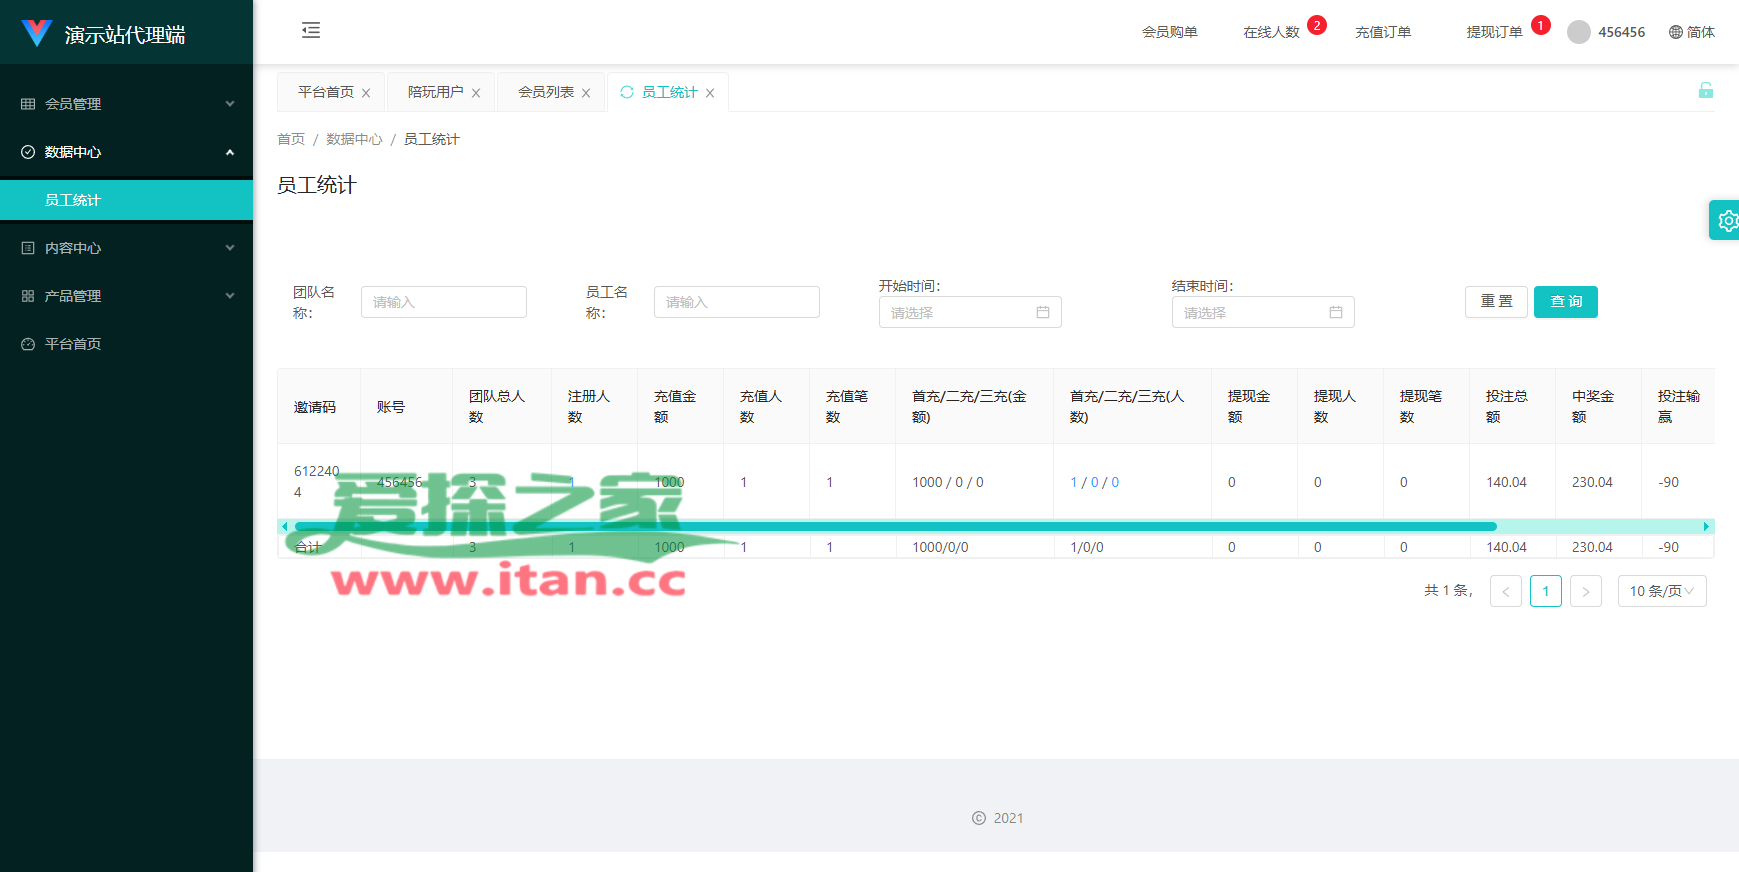1739x872 pixels.
Task: Focus the 团队名称 input field
Action: click(x=443, y=302)
